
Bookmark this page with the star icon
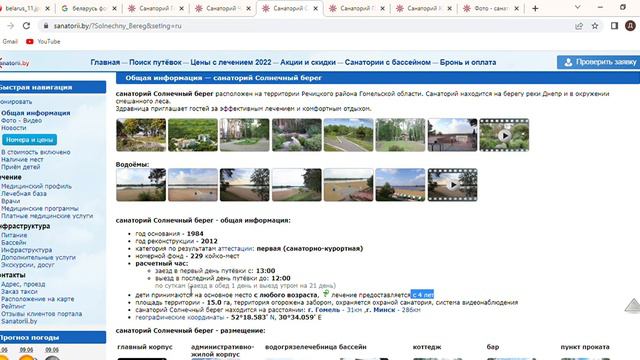pos(595,26)
